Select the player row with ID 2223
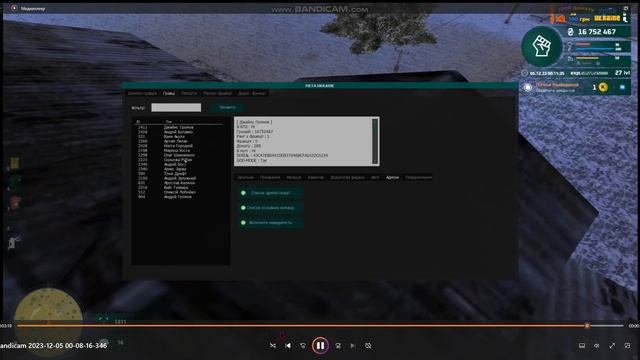 [x=178, y=160]
